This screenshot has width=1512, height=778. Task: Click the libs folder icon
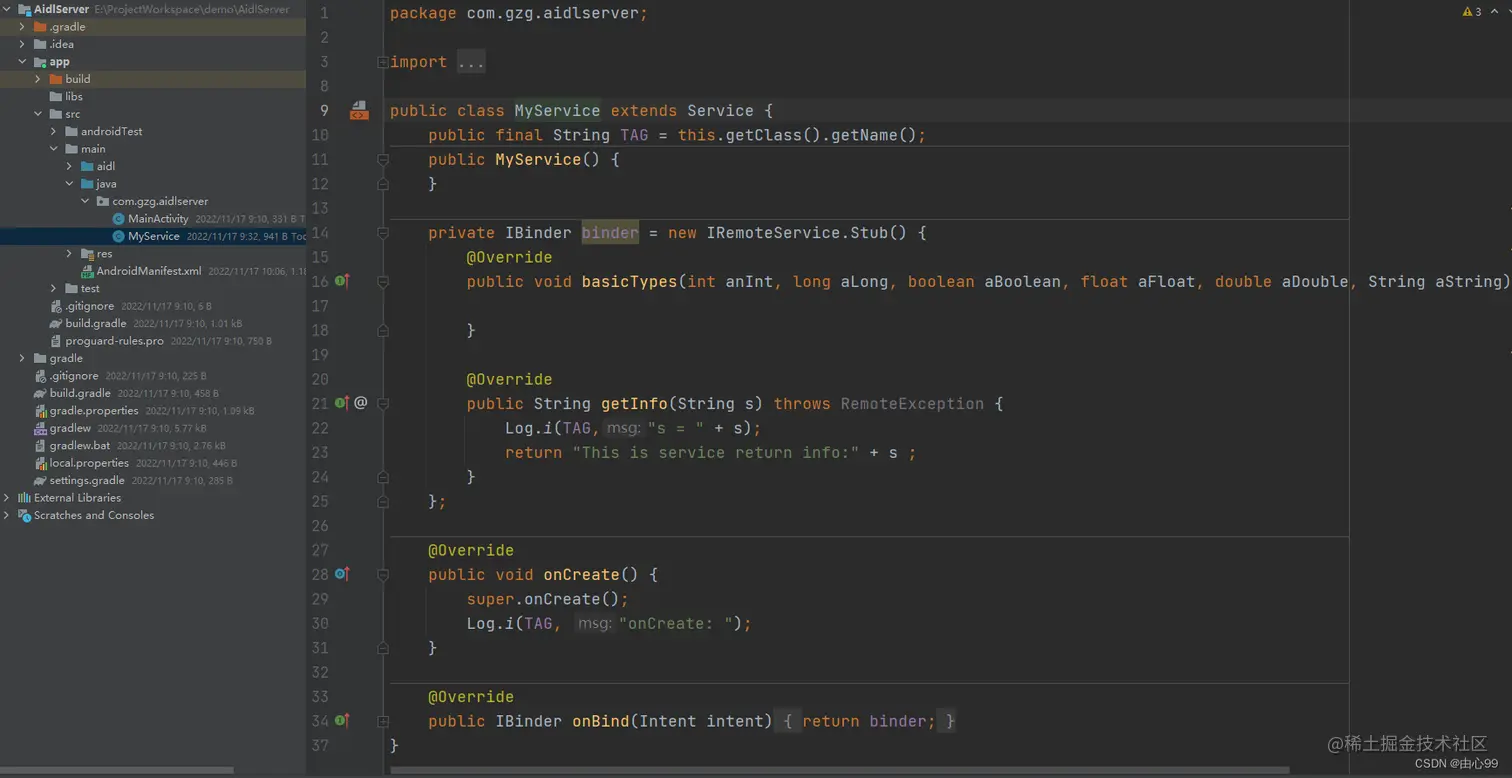[x=56, y=97]
